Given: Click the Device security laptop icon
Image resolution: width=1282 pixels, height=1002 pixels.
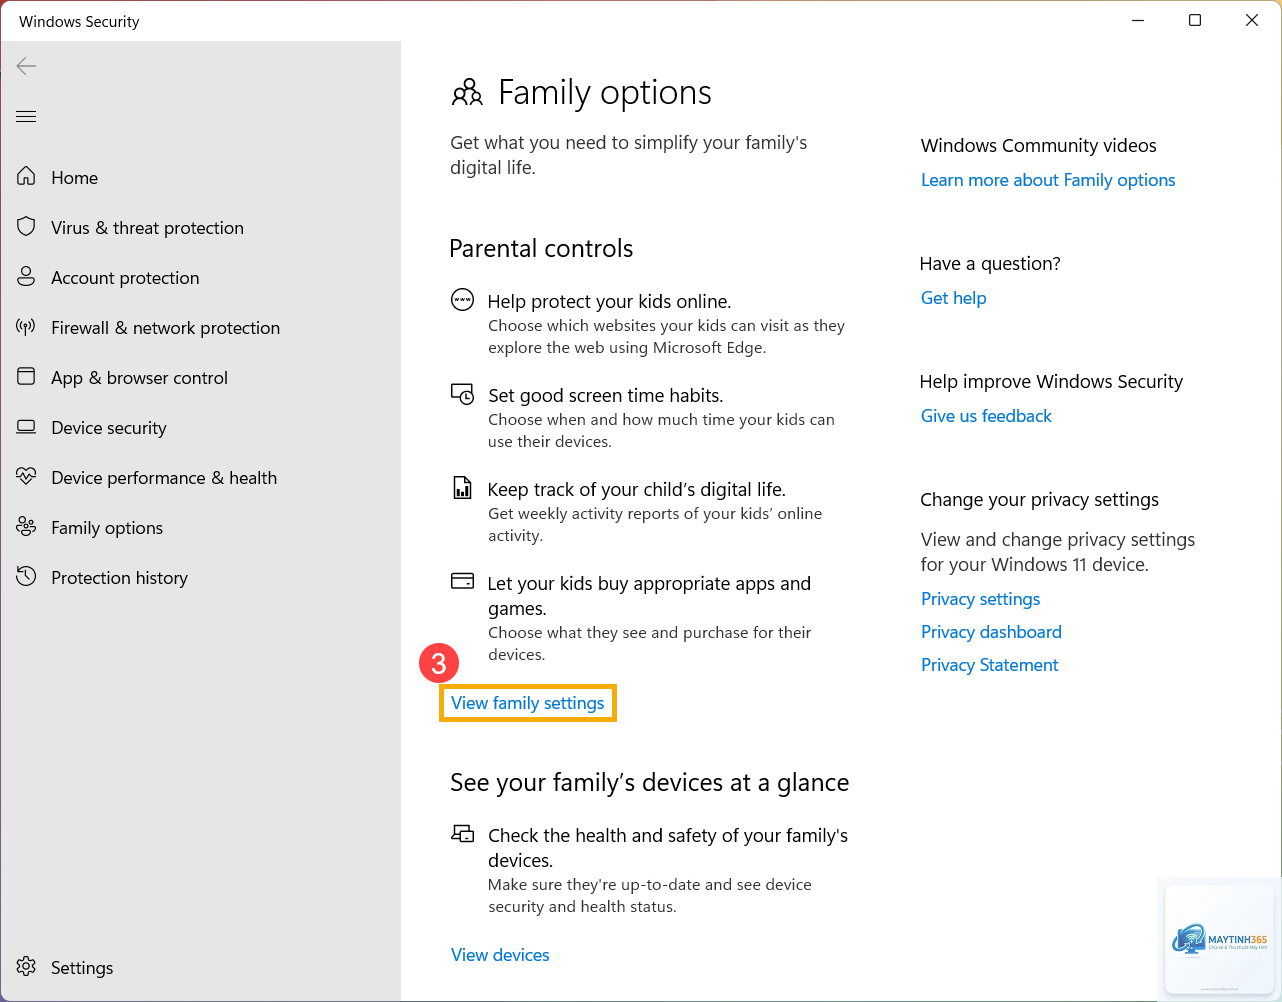Looking at the screenshot, I should pos(26,427).
